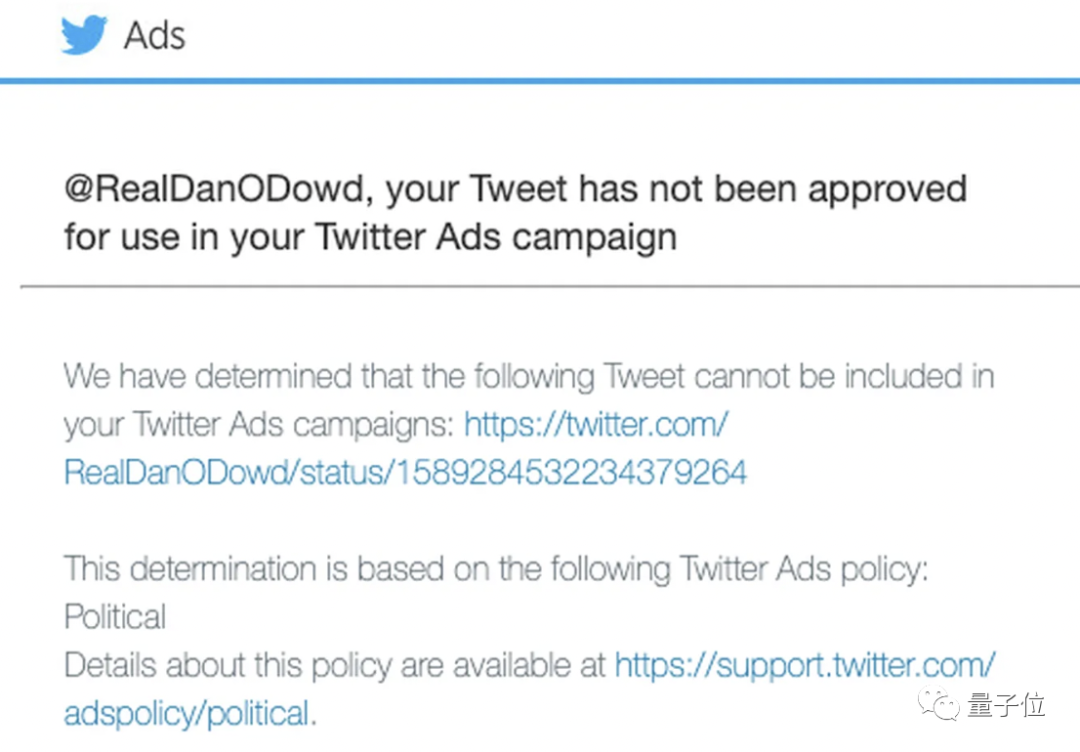Screen dimensions: 1080x752
Task: Click the 'This determination is based' sentence
Action: pos(496,570)
